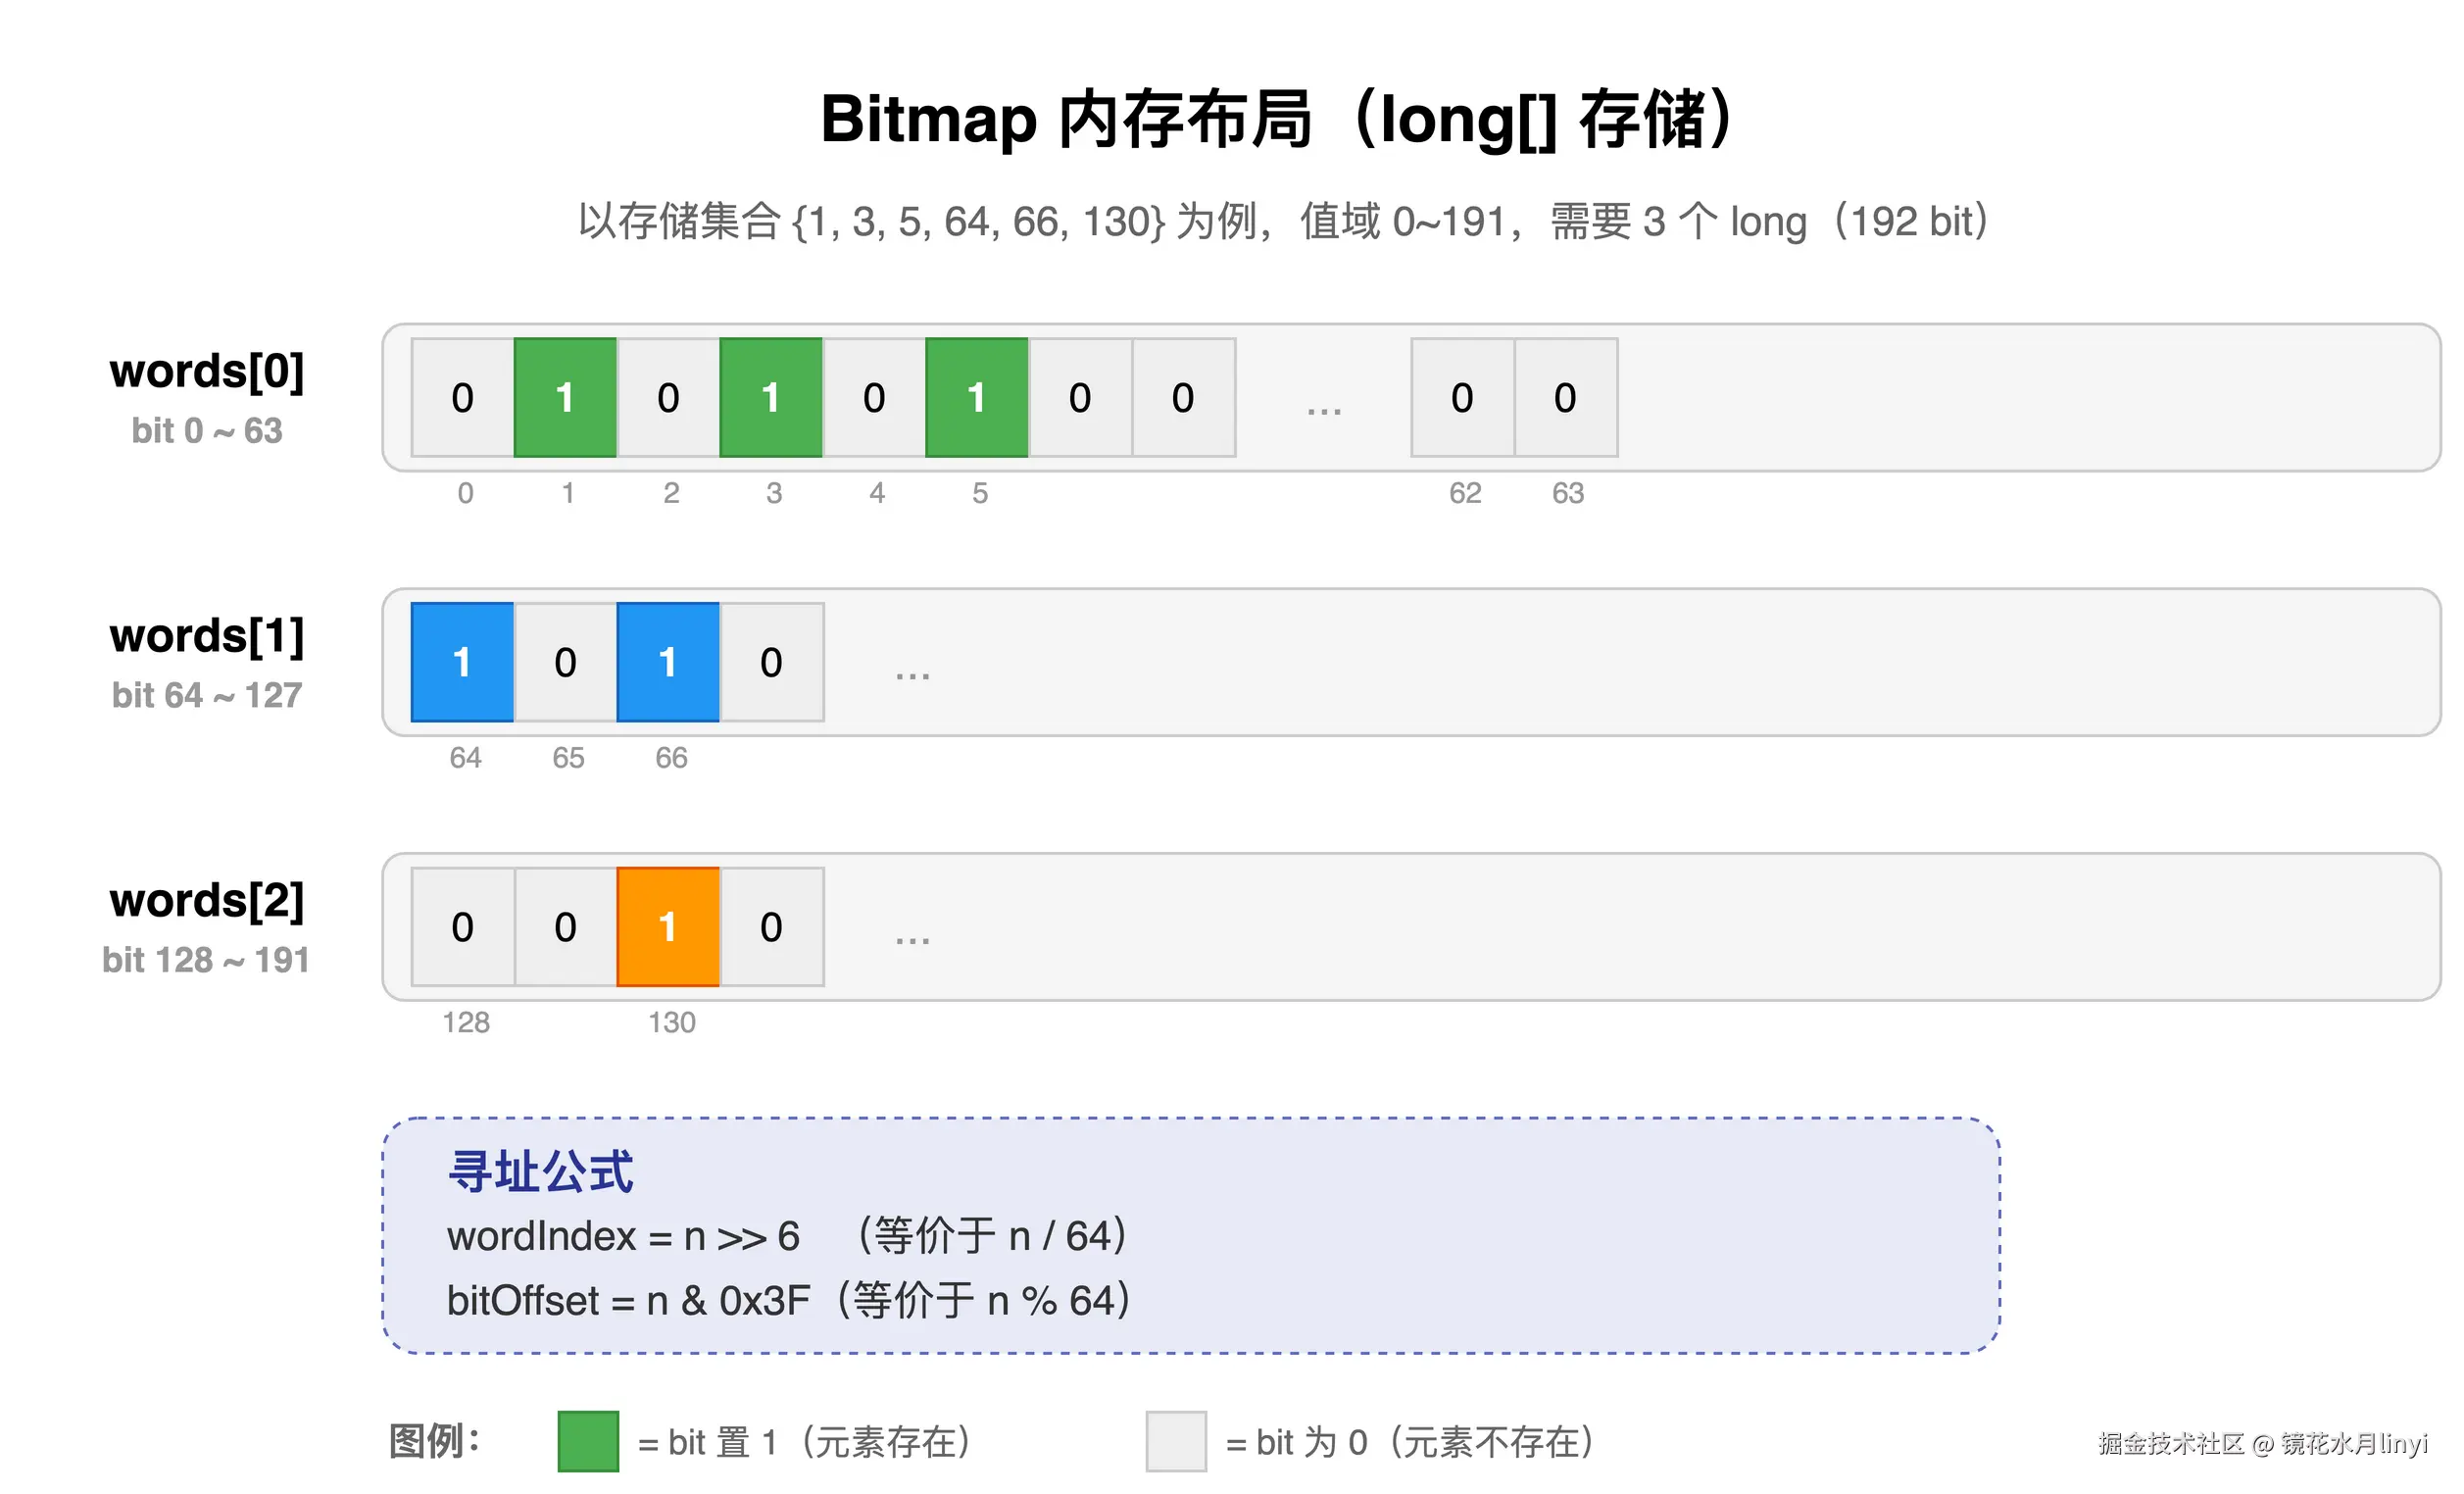The height and width of the screenshot is (1494, 2464).
Task: Toggle the bit cell at index 2
Action: 669,398
